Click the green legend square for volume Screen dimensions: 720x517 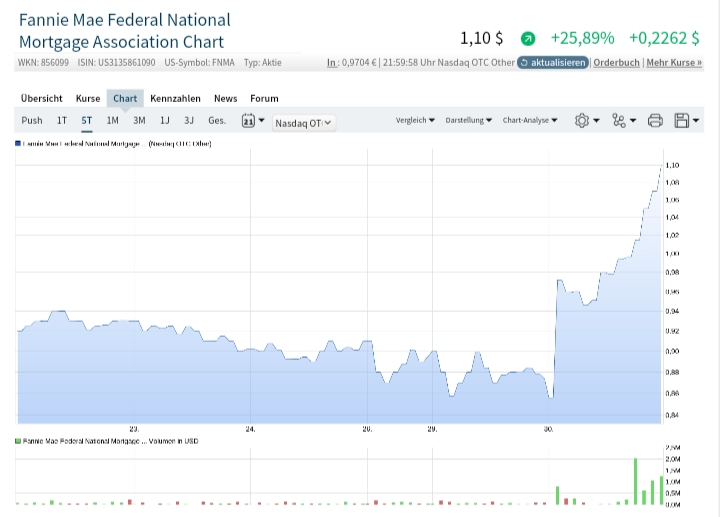point(18,441)
